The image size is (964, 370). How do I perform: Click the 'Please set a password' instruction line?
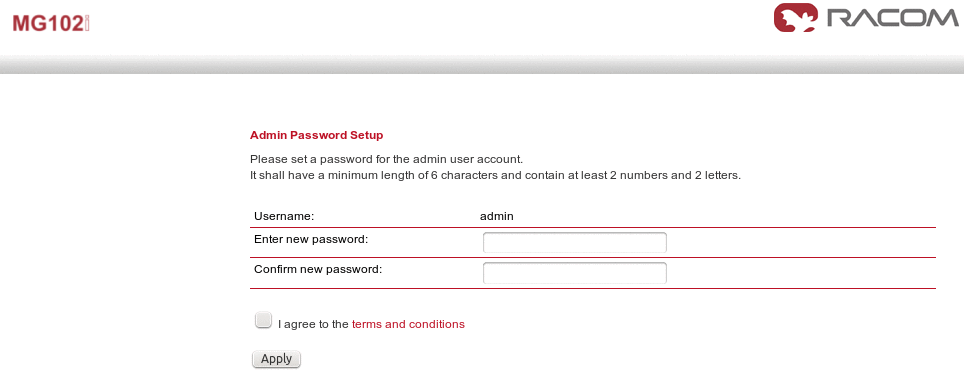(387, 159)
